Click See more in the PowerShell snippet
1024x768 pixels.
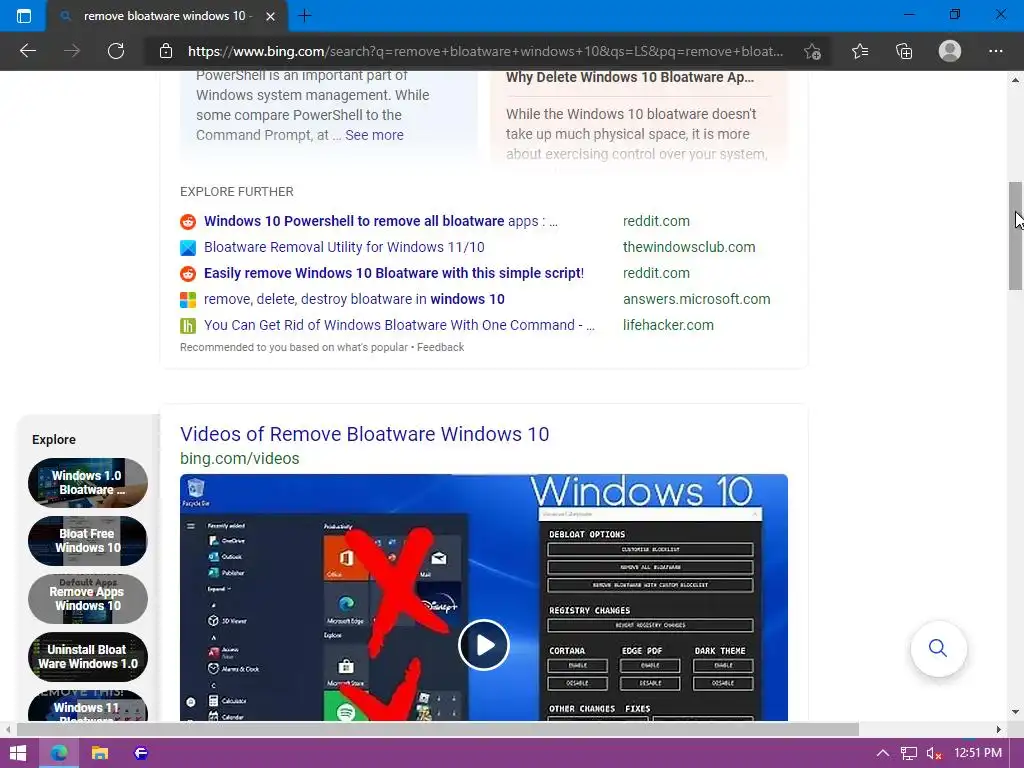point(374,135)
